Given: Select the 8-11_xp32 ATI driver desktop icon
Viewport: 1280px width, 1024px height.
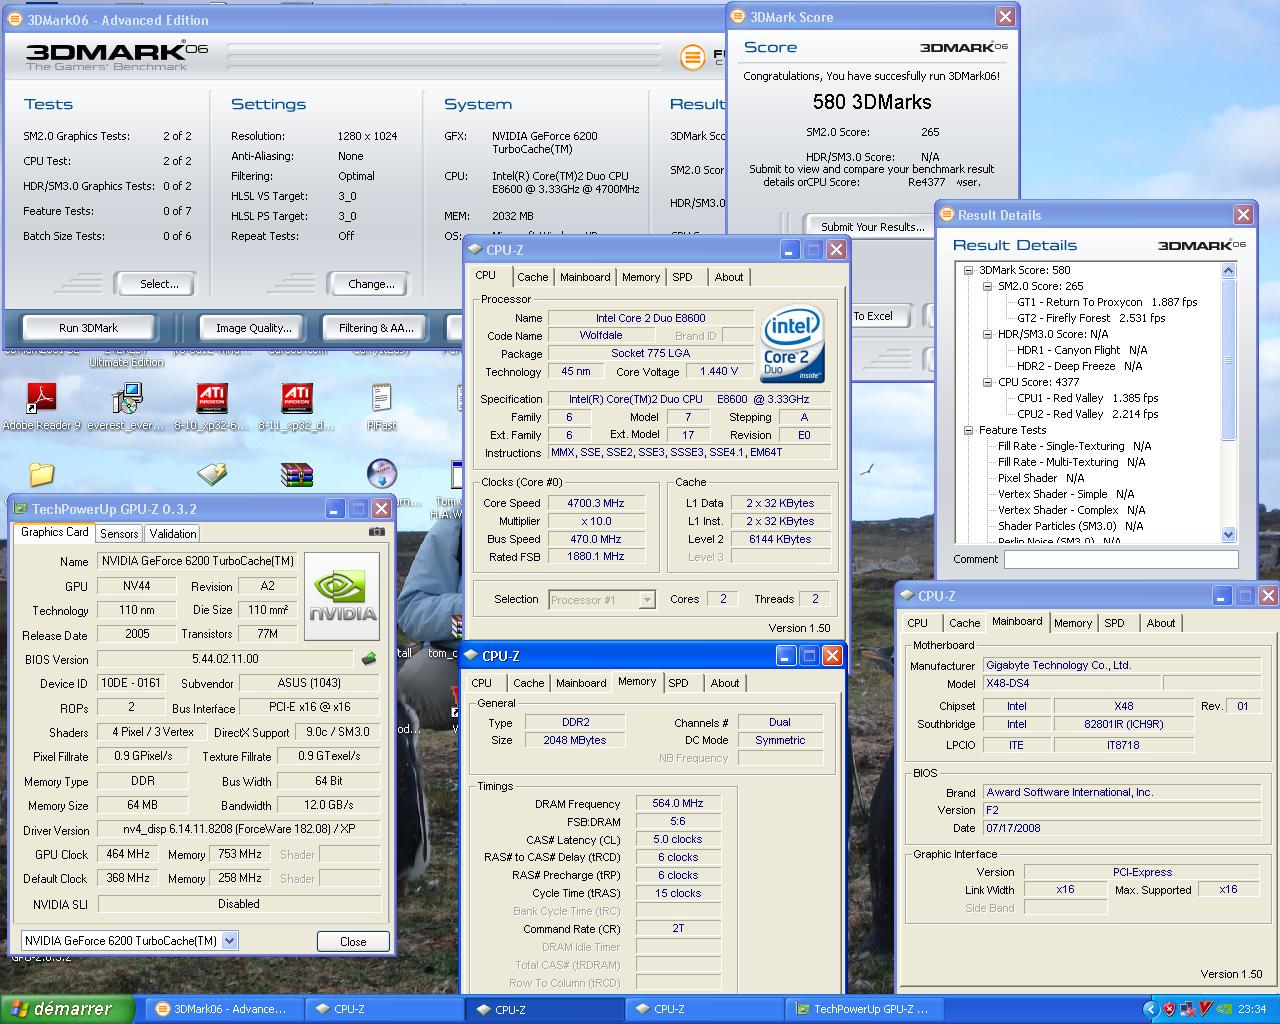Looking at the screenshot, I should [x=297, y=398].
